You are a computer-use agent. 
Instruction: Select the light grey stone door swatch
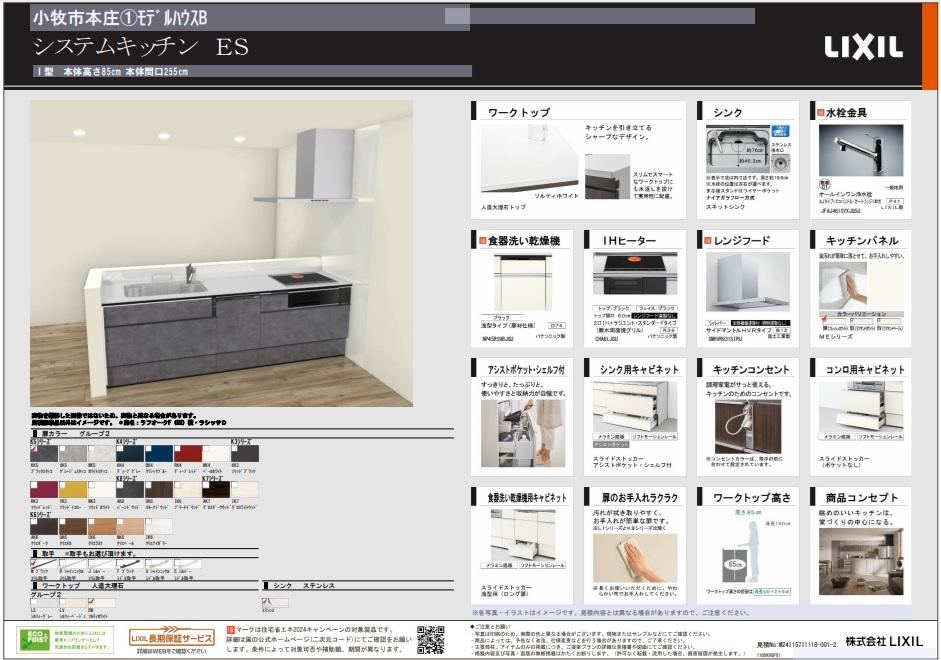point(73,453)
